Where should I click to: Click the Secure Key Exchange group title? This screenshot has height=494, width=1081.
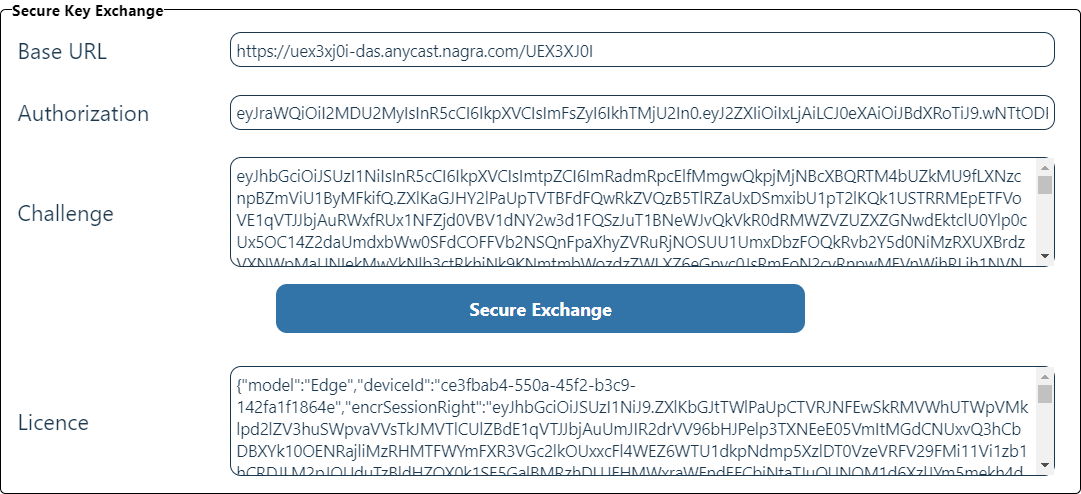coord(87,11)
